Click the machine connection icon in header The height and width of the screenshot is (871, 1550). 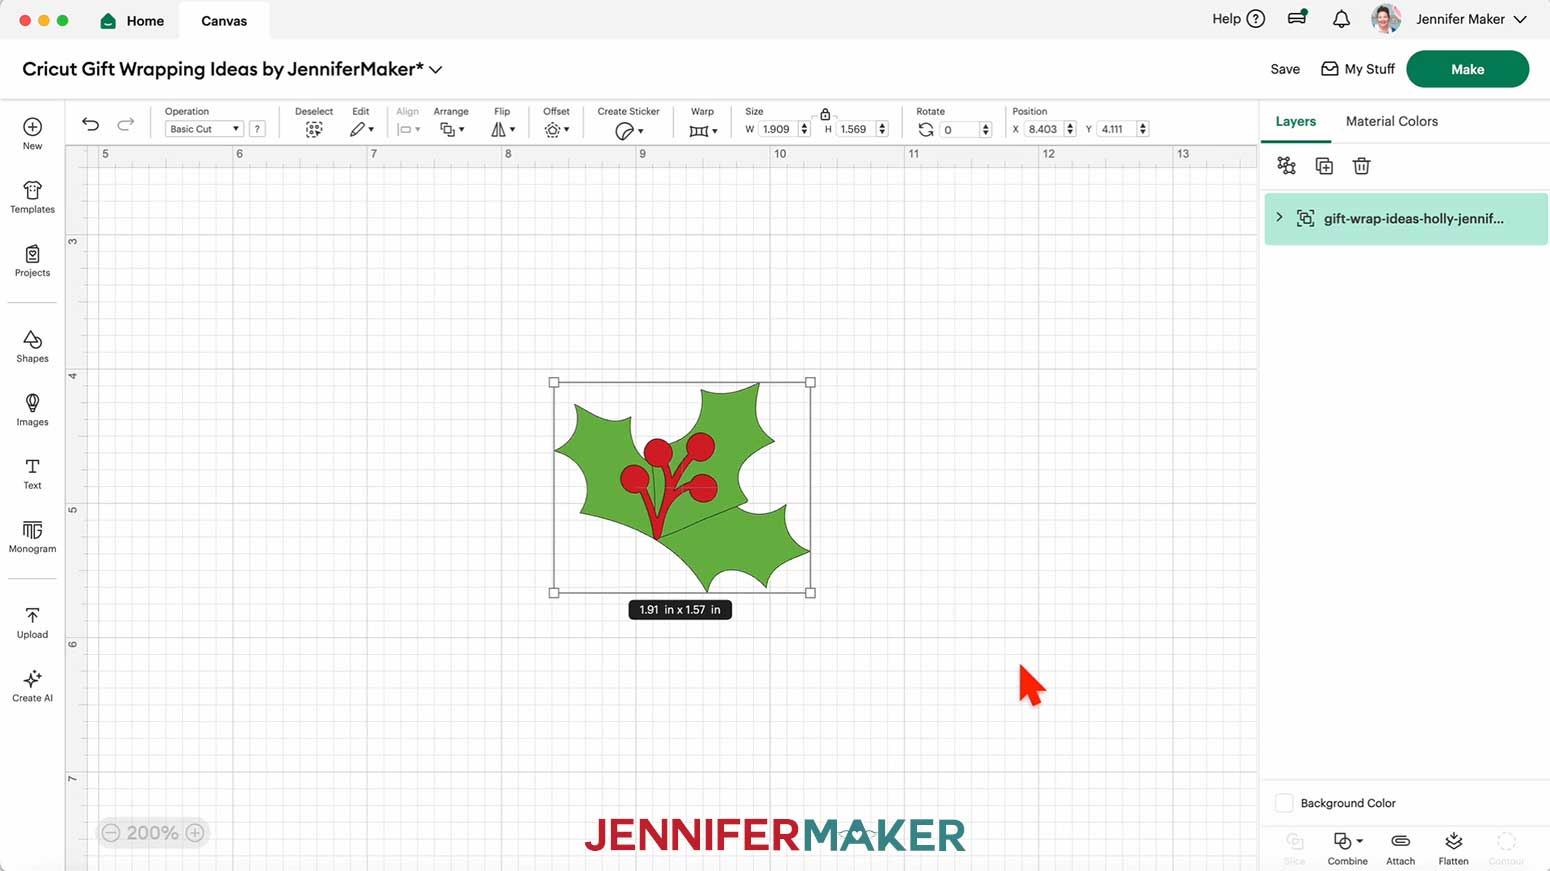coord(1297,17)
